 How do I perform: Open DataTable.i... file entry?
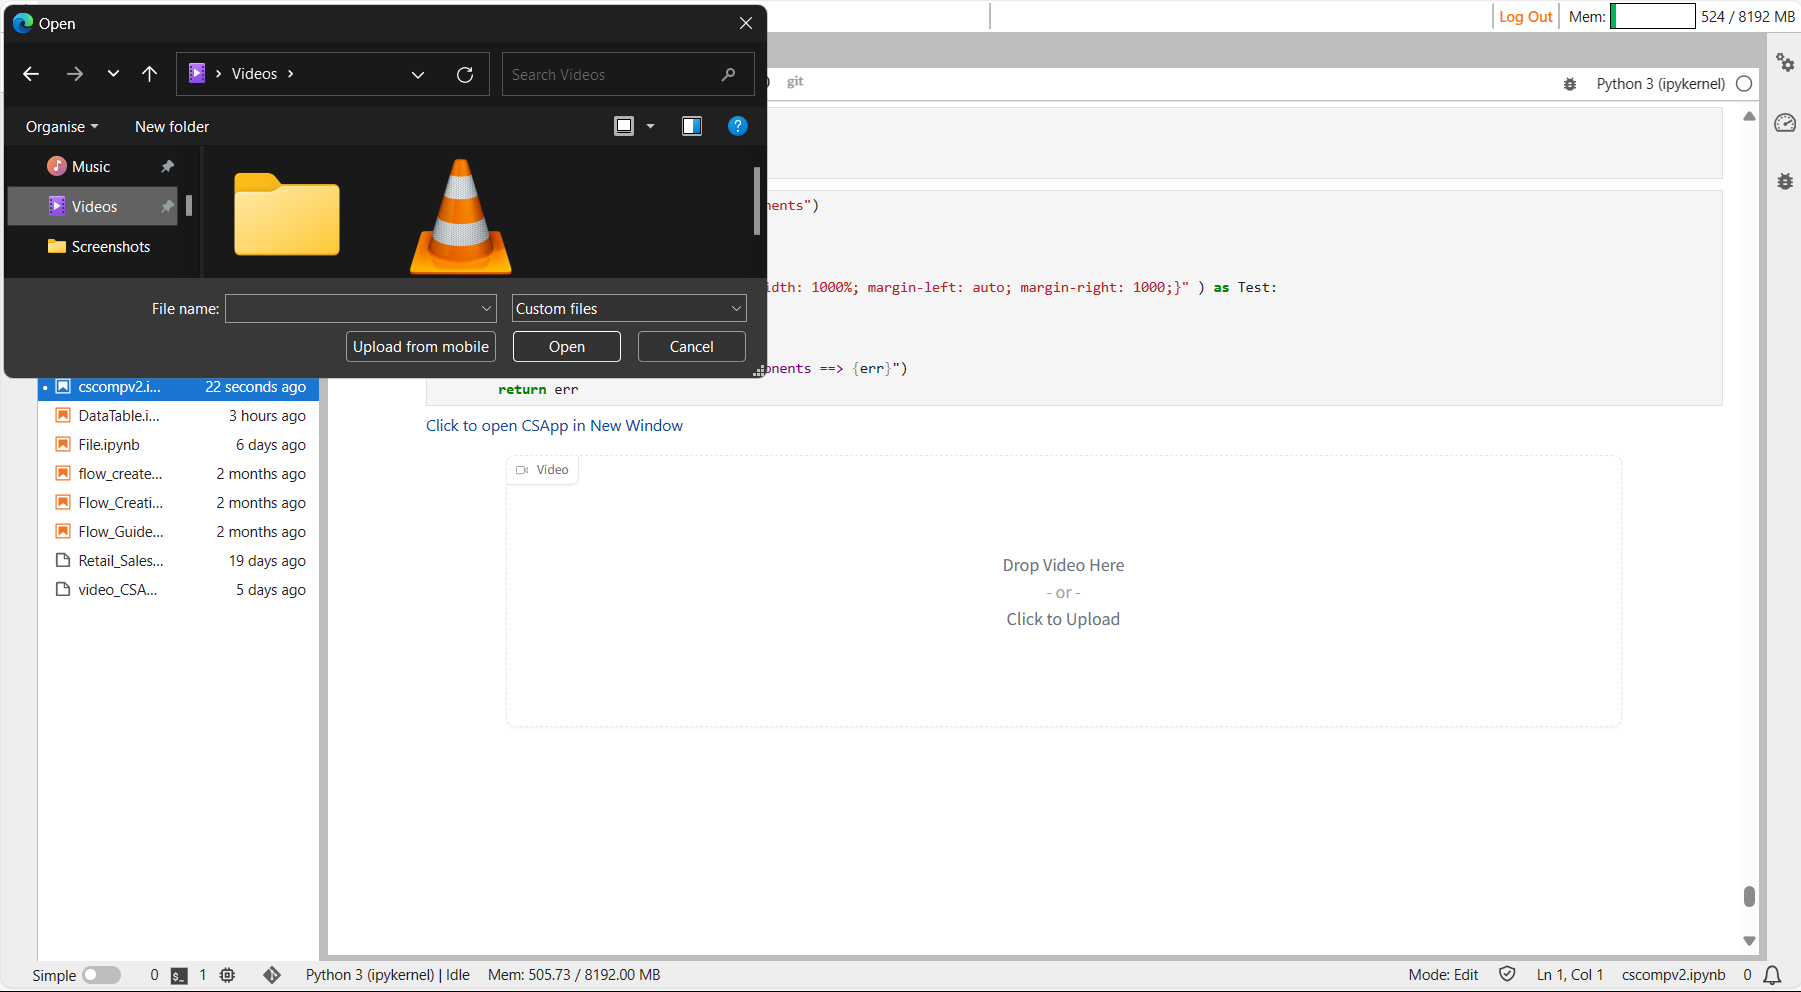(x=179, y=416)
